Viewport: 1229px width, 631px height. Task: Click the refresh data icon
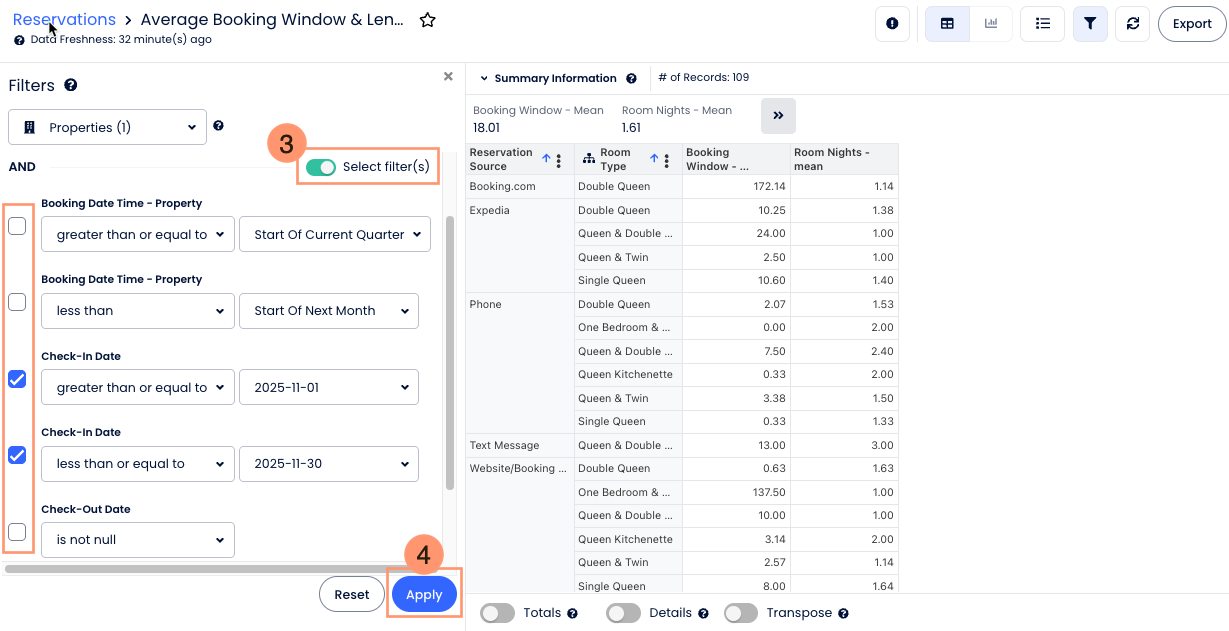tap(1132, 24)
